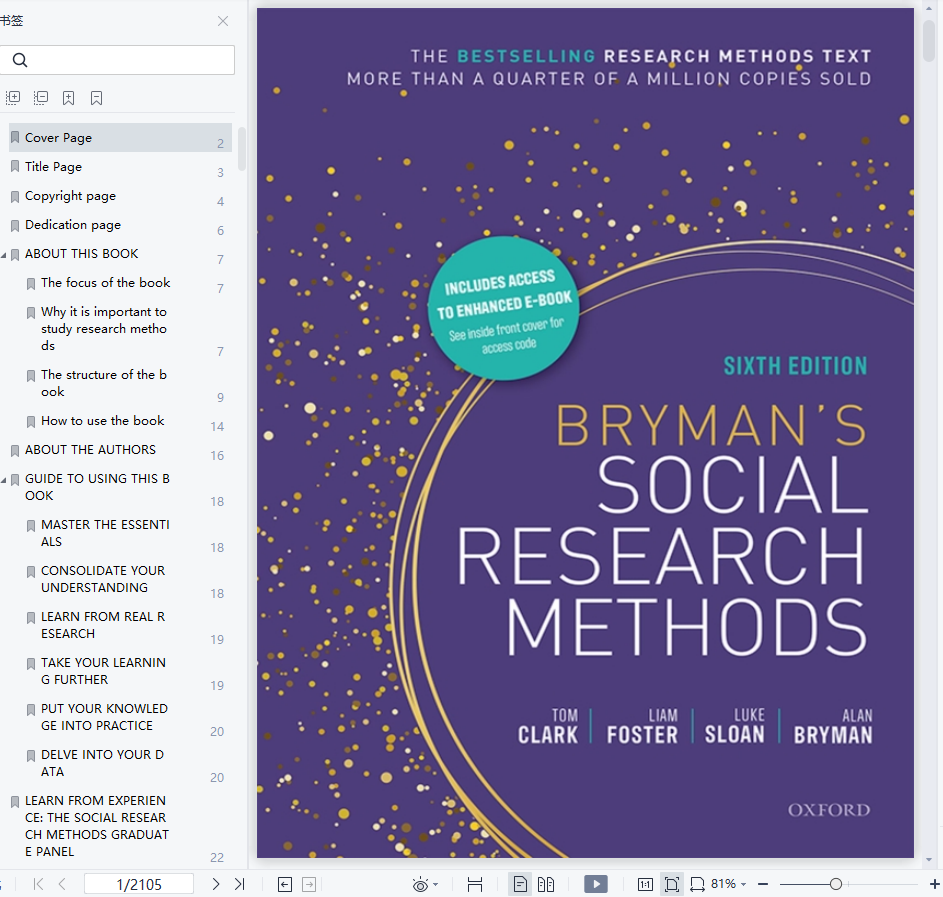The width and height of the screenshot is (943, 897).
Task: Open DELVE INTO YOUR DATA bookmark
Action: (102, 763)
